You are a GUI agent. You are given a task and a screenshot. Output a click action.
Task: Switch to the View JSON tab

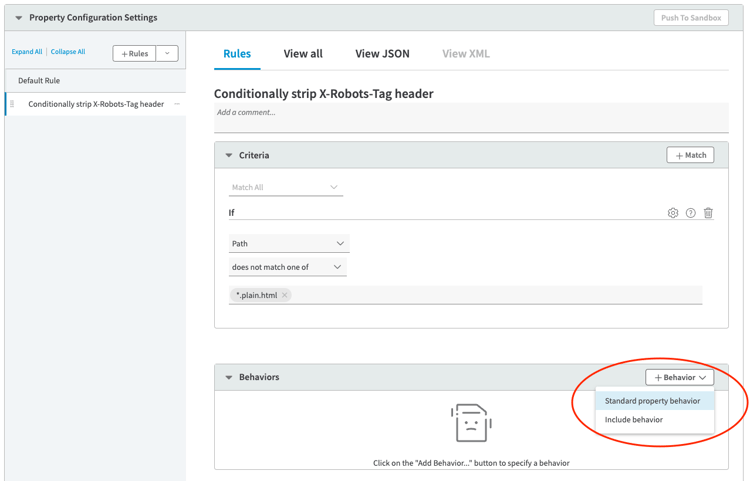click(x=382, y=54)
